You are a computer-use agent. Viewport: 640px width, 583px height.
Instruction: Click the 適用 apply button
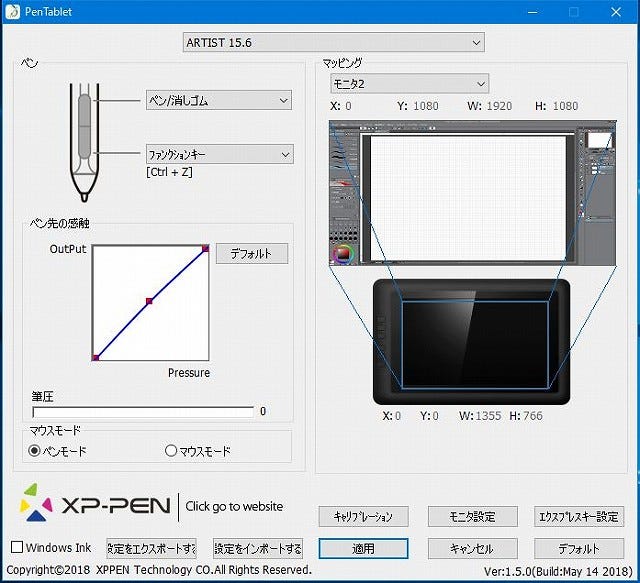pos(363,548)
